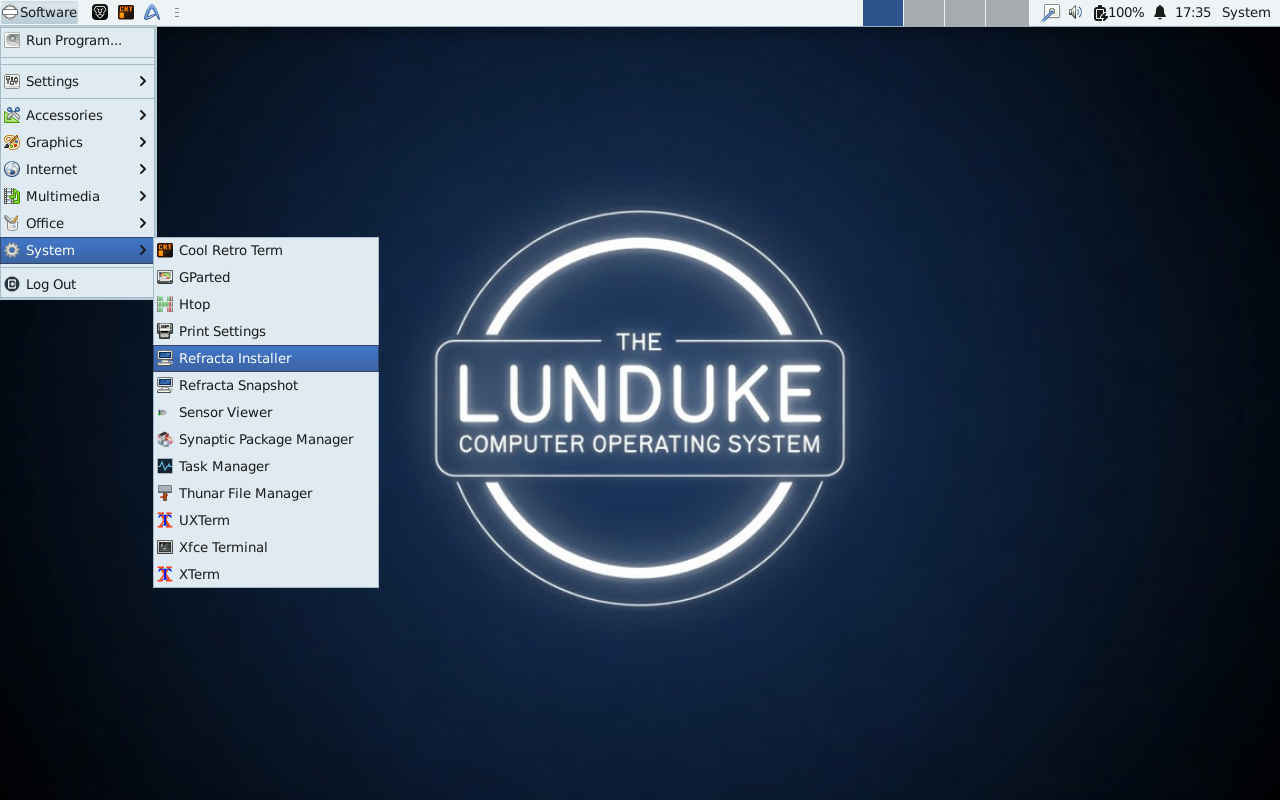Launch Synaptic Package Manager
This screenshot has width=1280, height=800.
(x=266, y=439)
